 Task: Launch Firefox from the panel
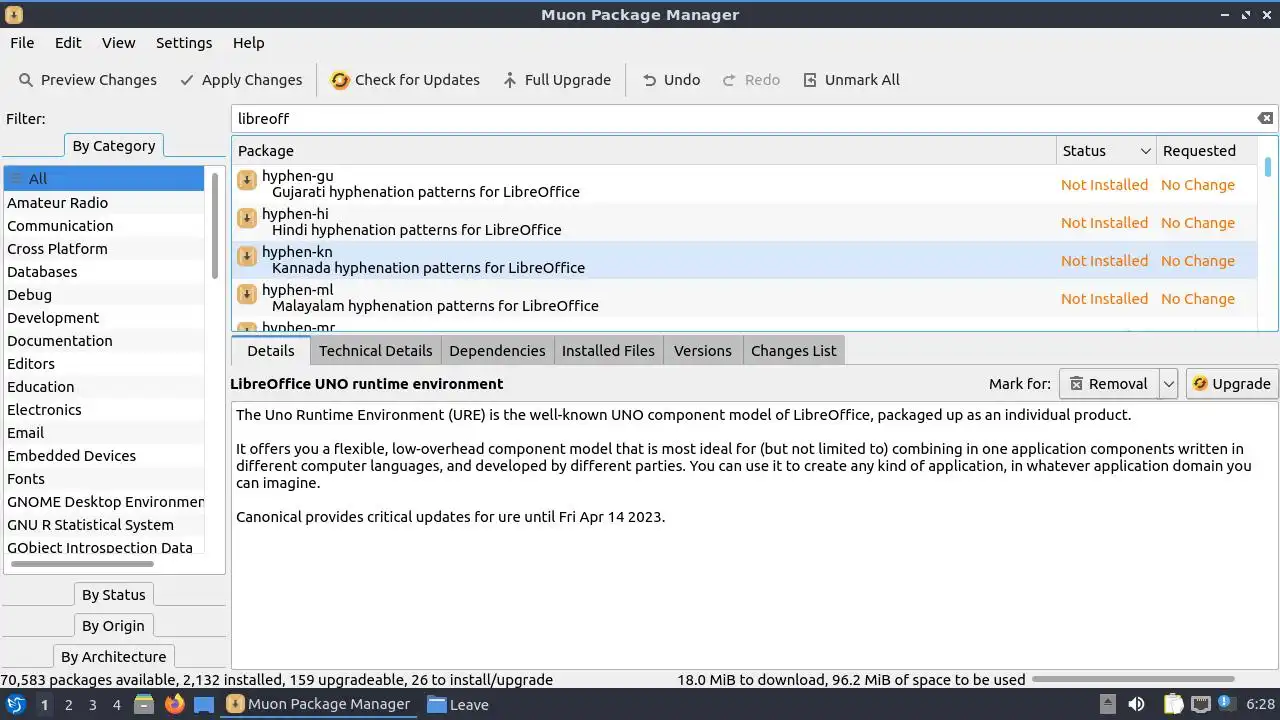(174, 704)
